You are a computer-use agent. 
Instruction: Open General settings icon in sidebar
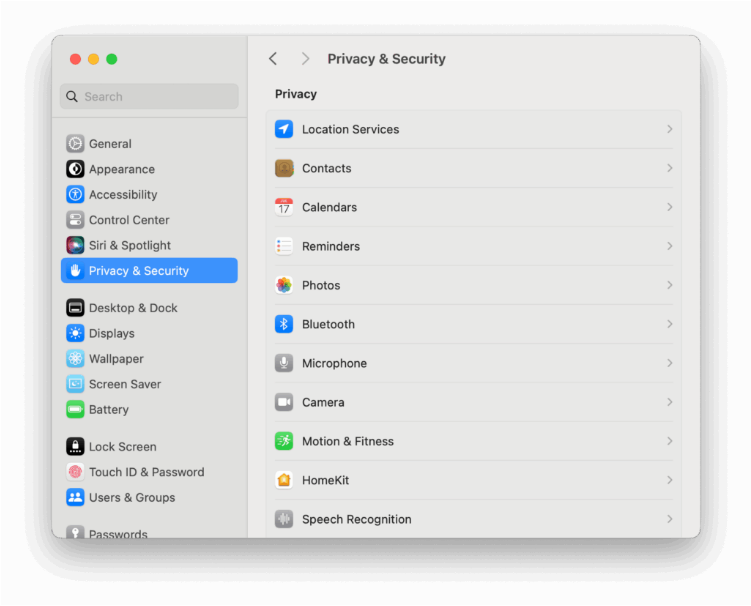click(x=75, y=144)
